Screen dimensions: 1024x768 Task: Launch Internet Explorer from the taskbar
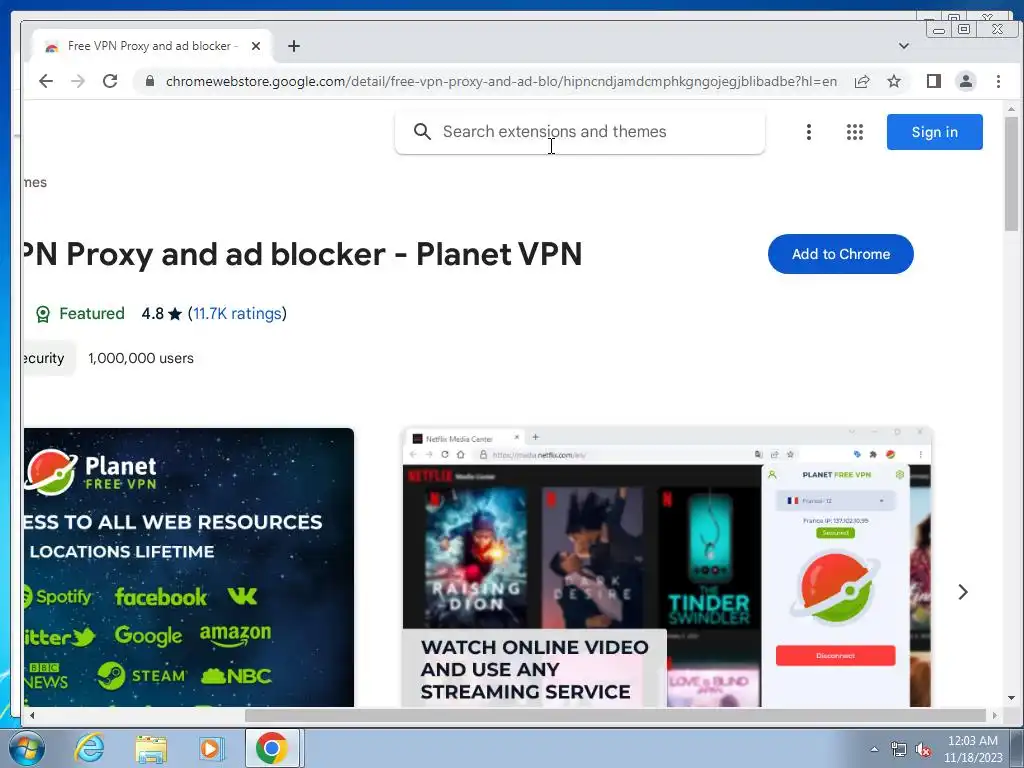coord(89,748)
